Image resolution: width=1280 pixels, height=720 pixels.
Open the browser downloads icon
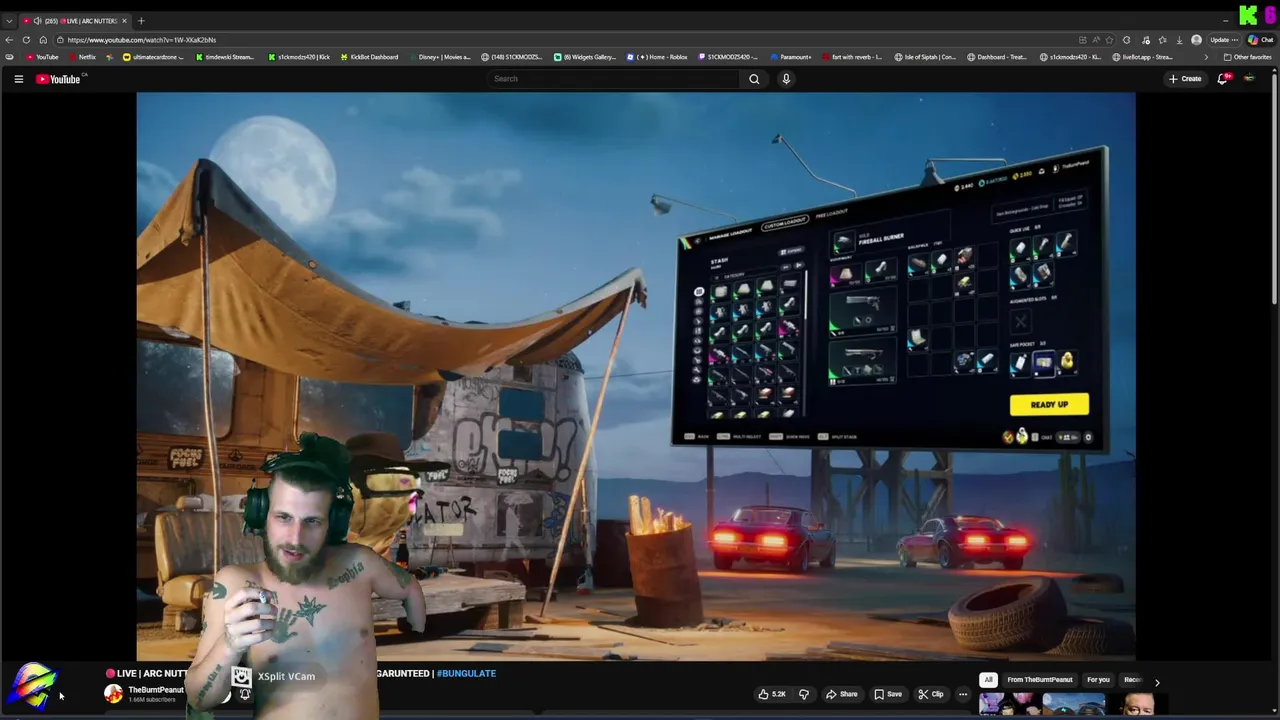click(x=1179, y=40)
